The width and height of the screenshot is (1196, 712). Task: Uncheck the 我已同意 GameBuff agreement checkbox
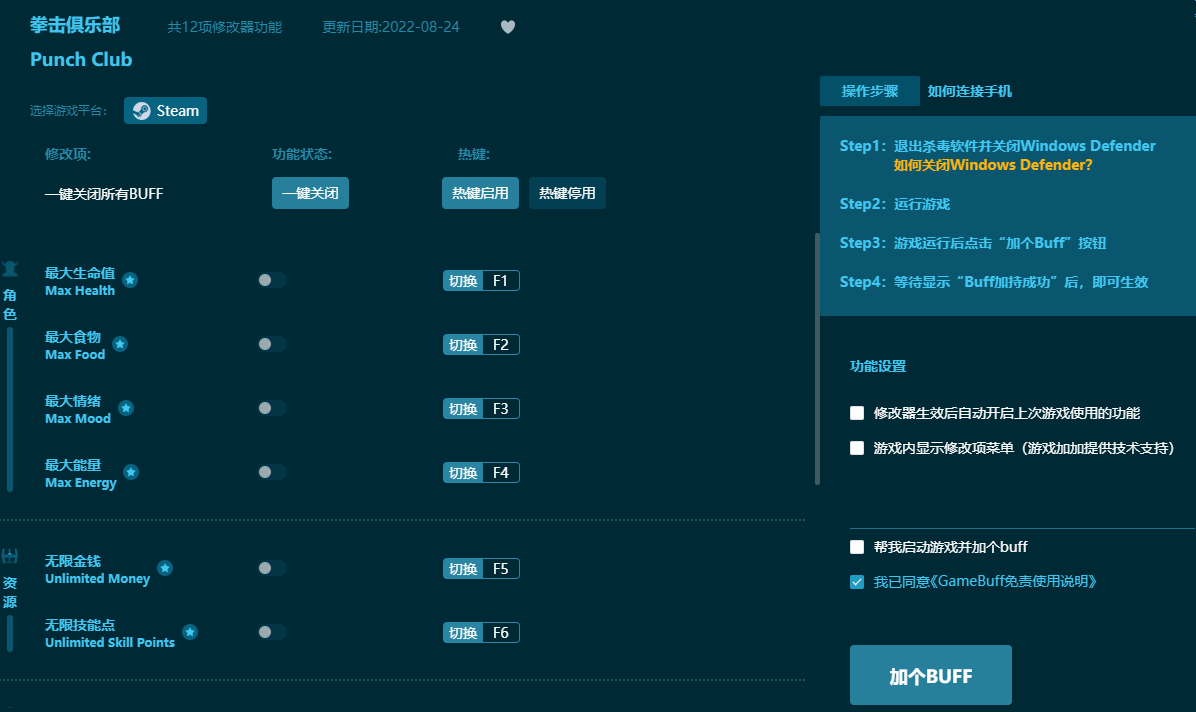coord(857,582)
